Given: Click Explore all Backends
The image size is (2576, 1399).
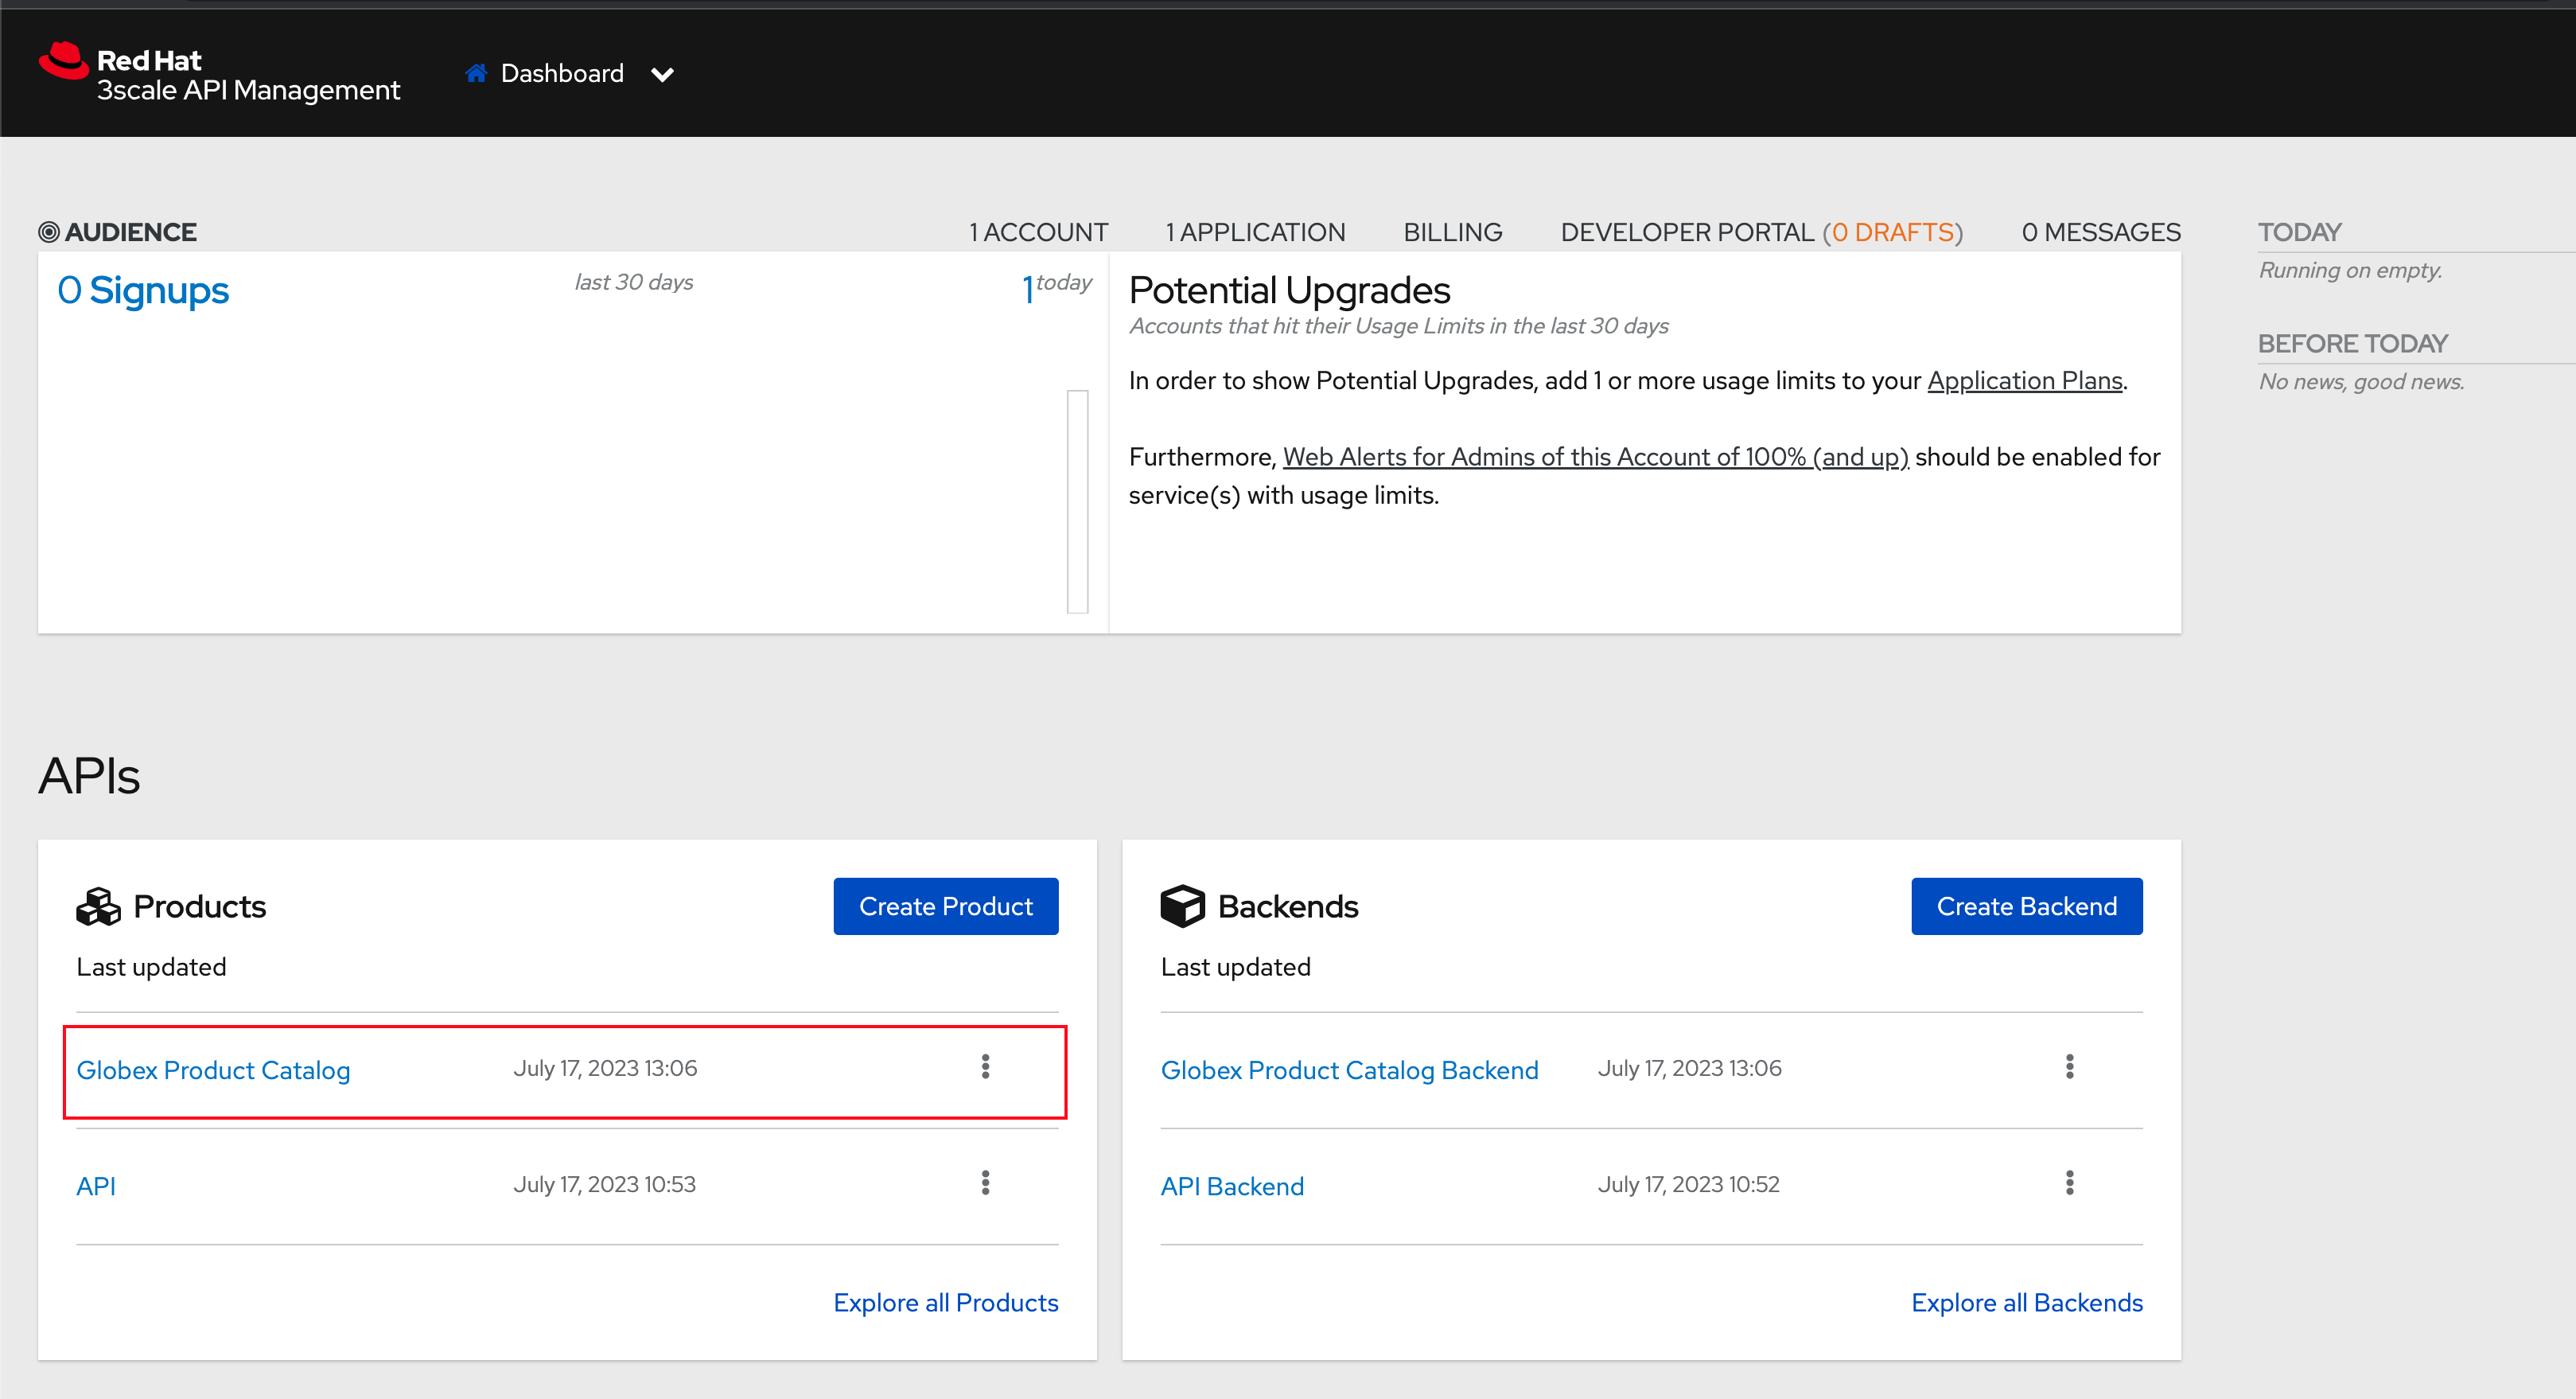Looking at the screenshot, I should click(2026, 1302).
